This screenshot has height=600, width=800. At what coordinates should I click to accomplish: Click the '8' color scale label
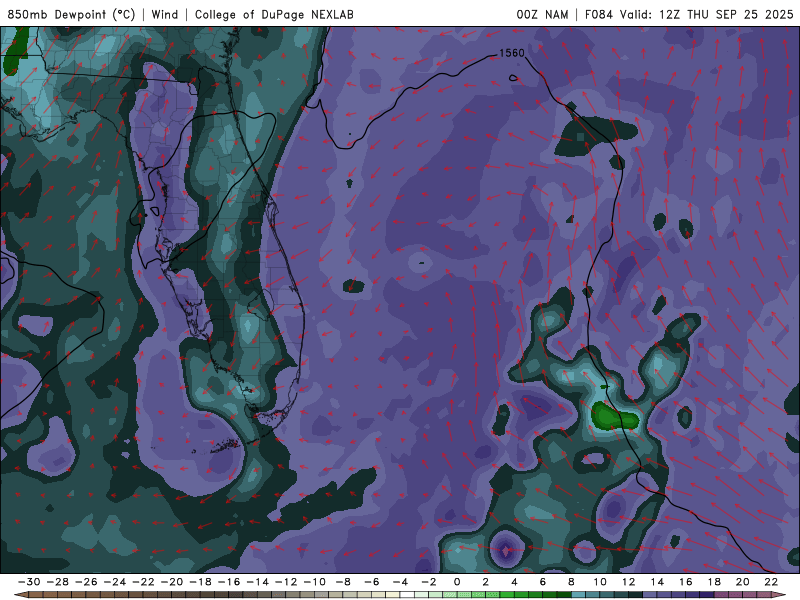571,582
